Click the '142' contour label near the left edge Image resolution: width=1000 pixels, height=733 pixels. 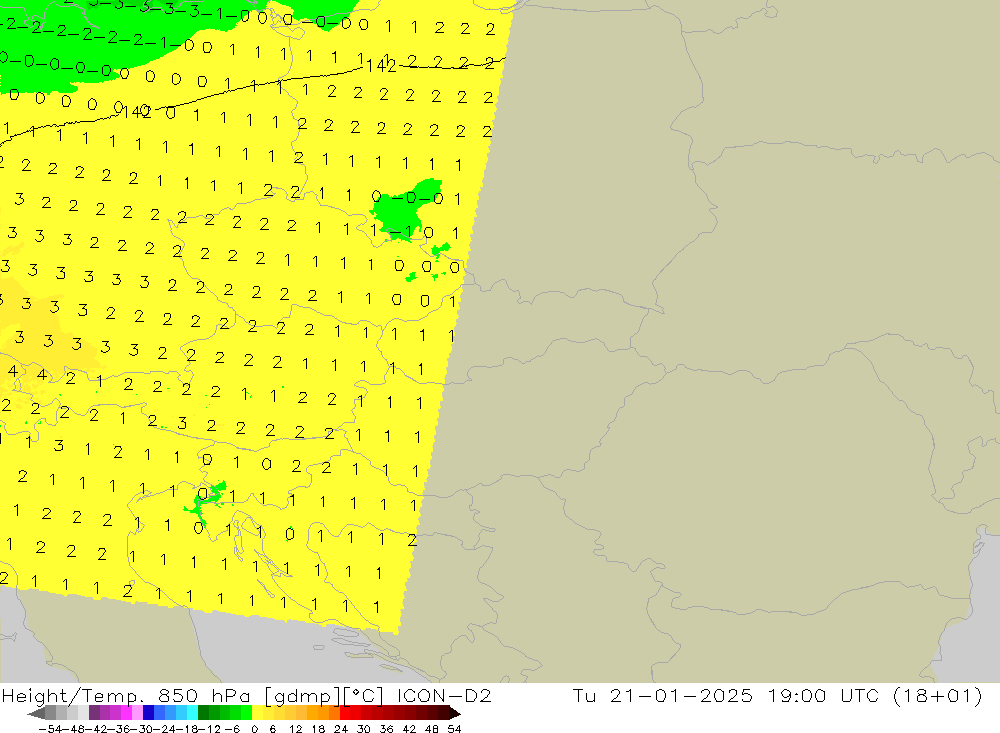(136, 112)
